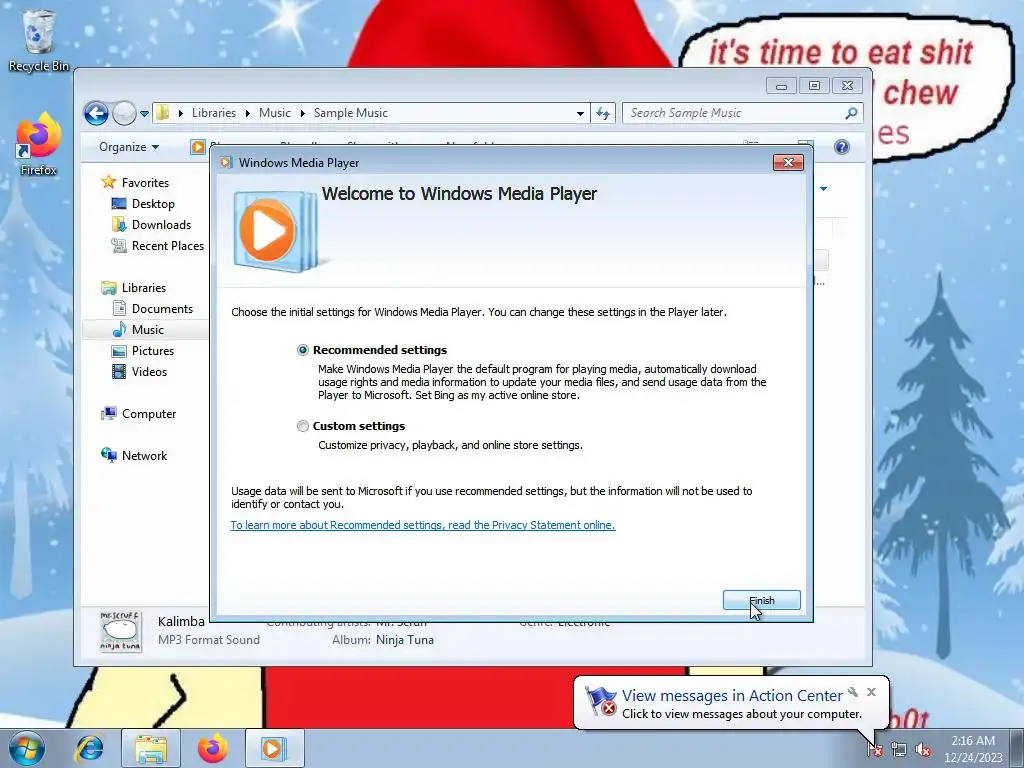Image resolution: width=1024 pixels, height=768 pixels.
Task: Click the Explorer back arrow button
Action: [x=96, y=113]
